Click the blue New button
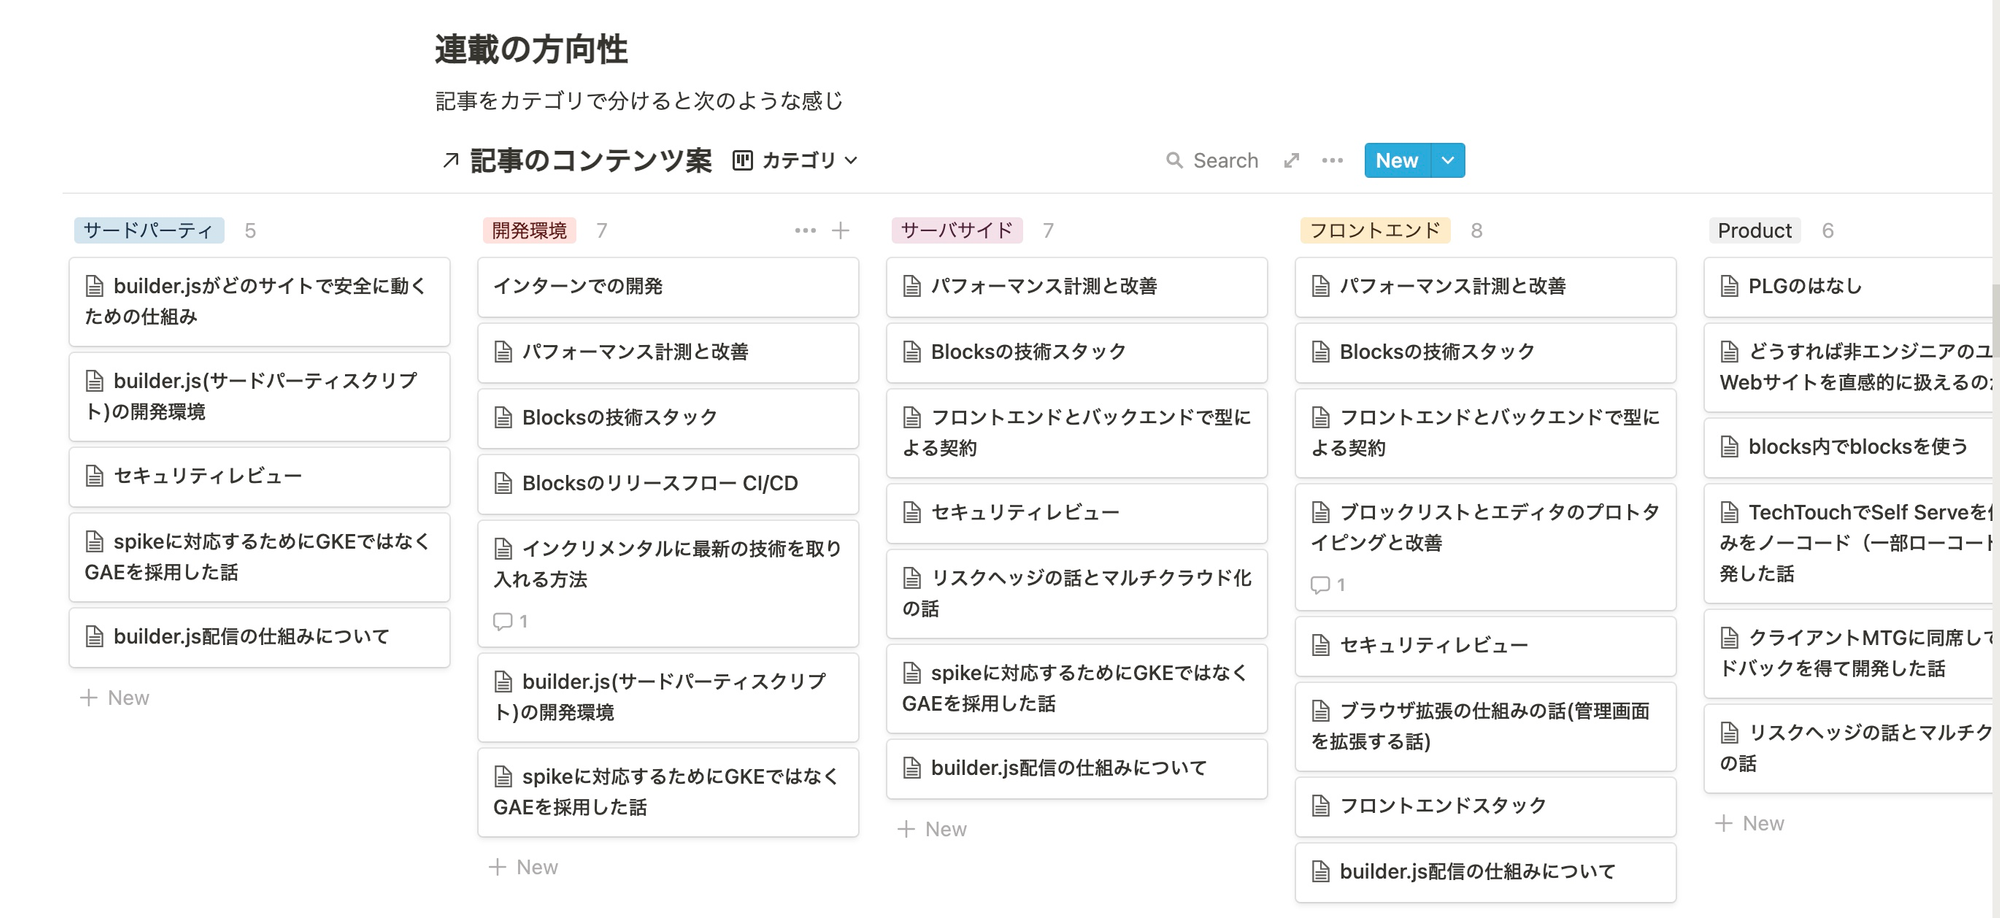Screen dimensions: 2000x918 [x=1396, y=161]
